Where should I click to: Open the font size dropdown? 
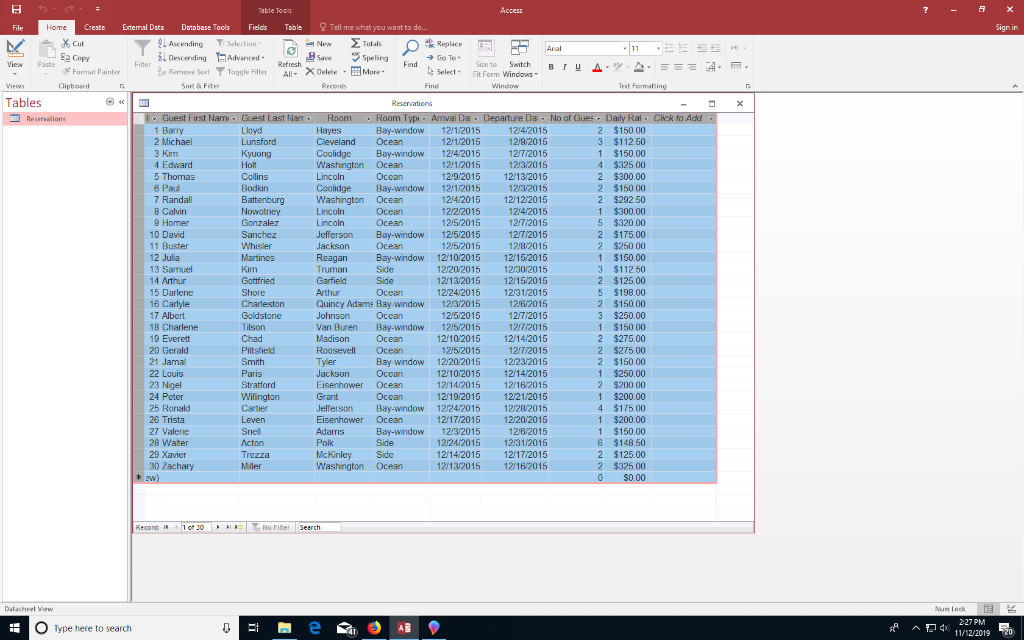click(x=658, y=48)
